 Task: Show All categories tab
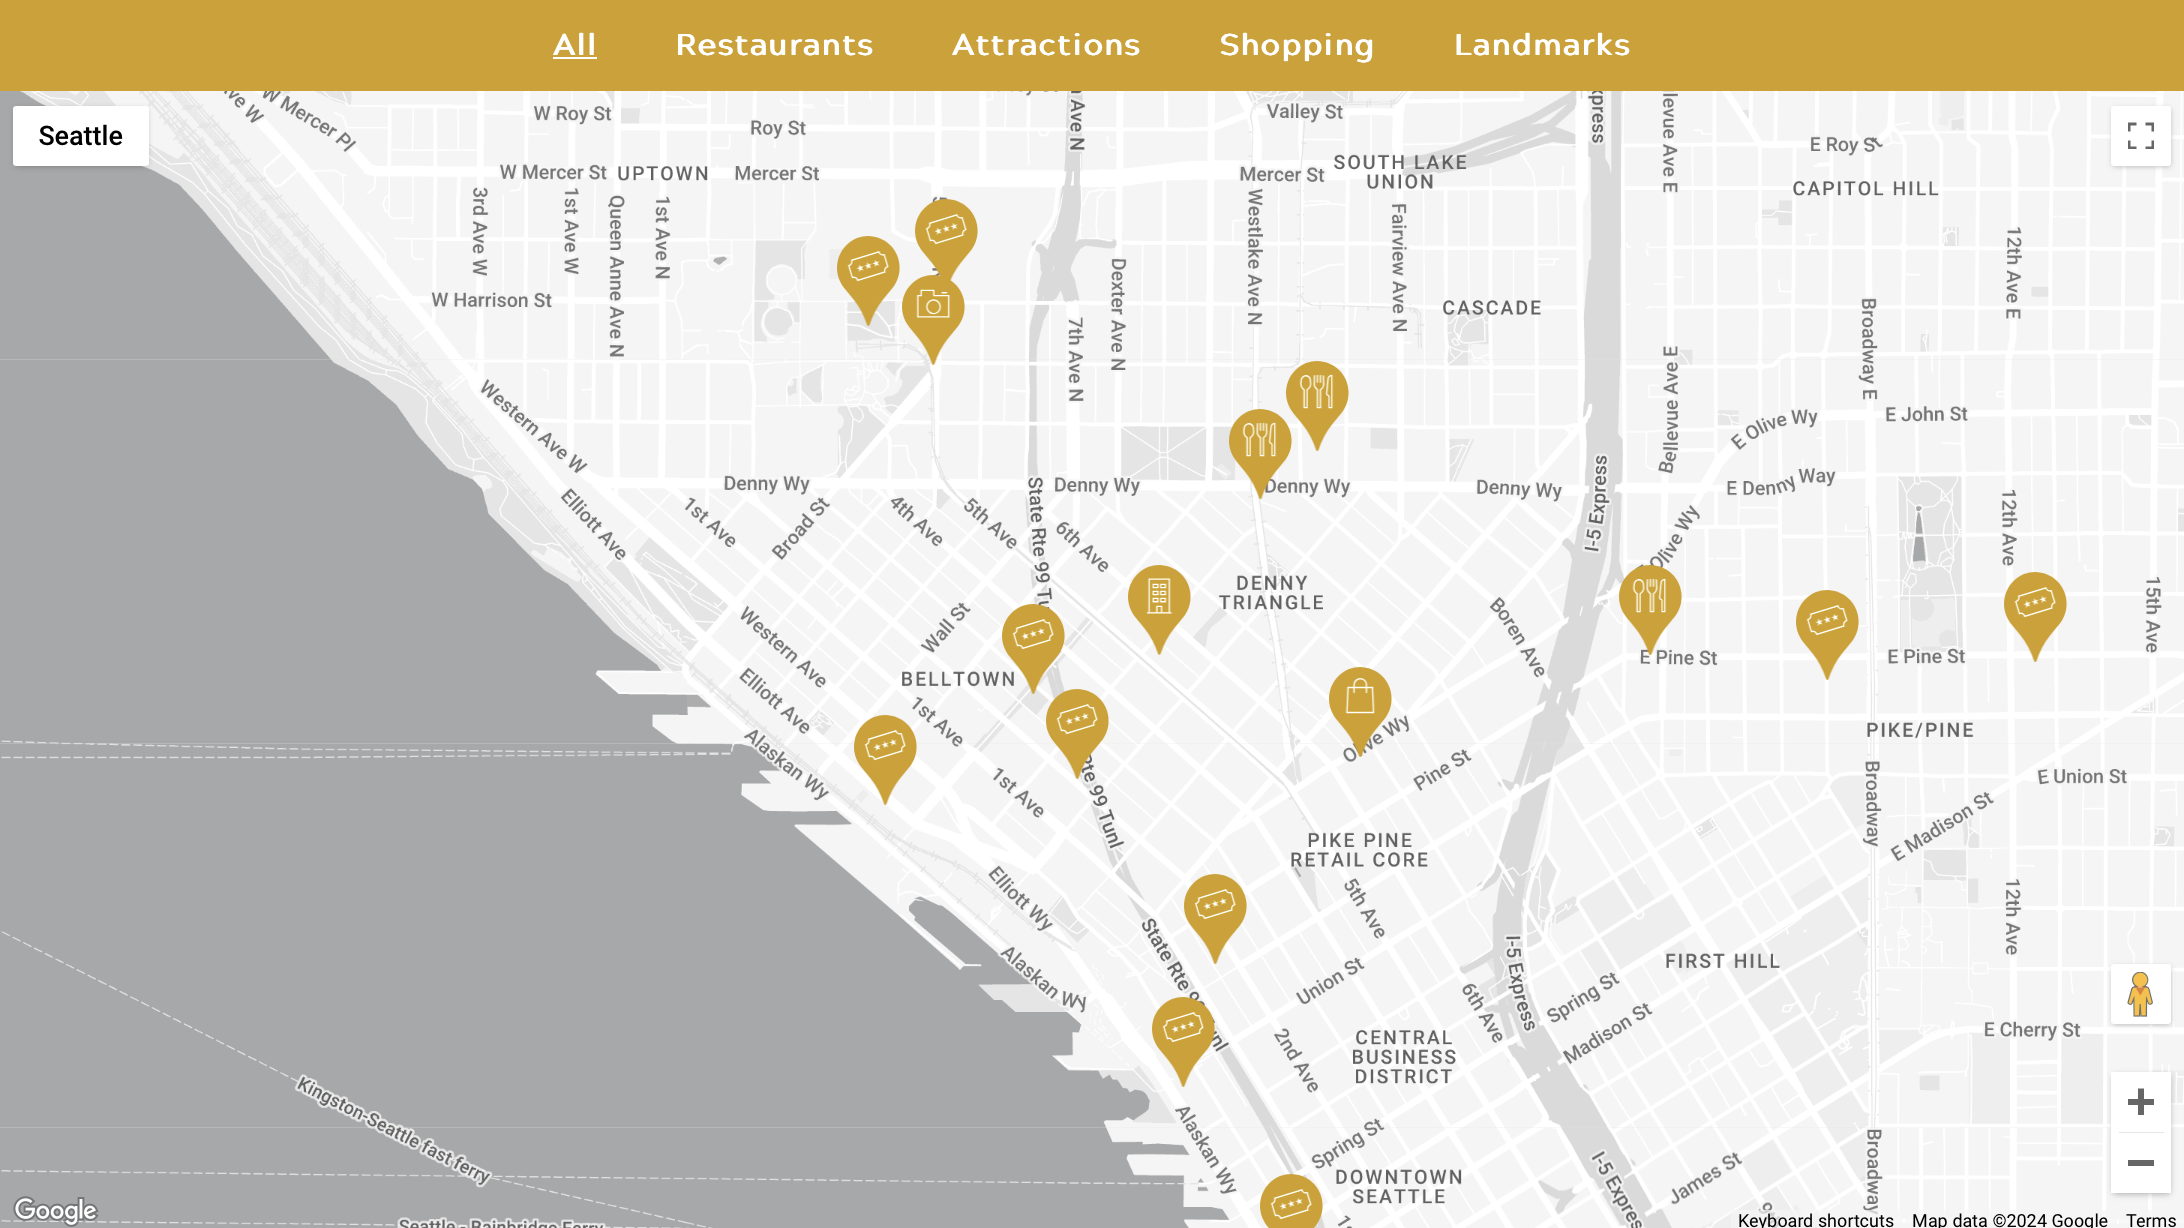pos(574,45)
